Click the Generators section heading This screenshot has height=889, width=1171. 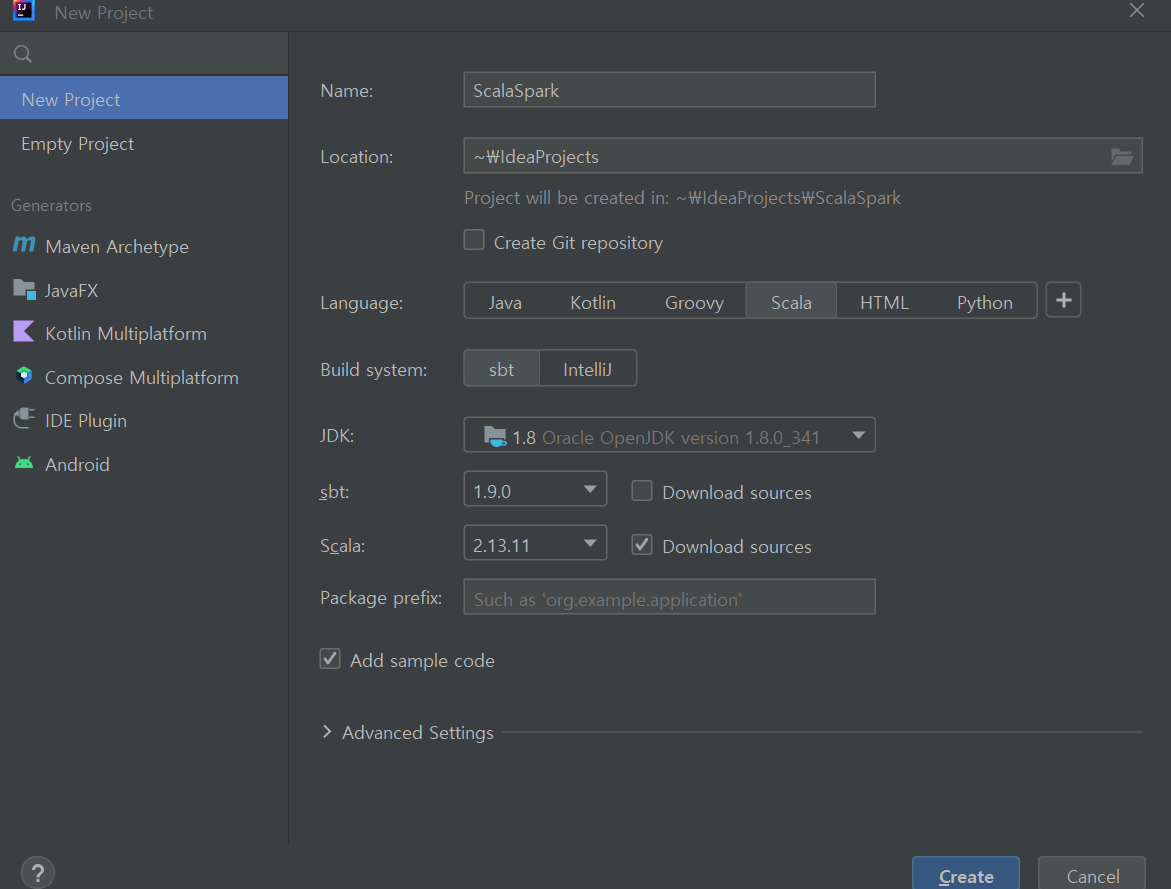(52, 205)
